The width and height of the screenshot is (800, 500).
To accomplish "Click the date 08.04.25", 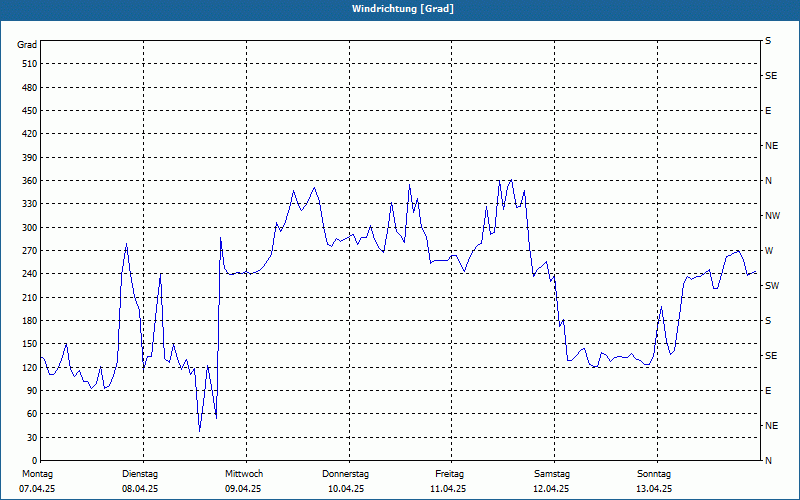I will [140, 489].
